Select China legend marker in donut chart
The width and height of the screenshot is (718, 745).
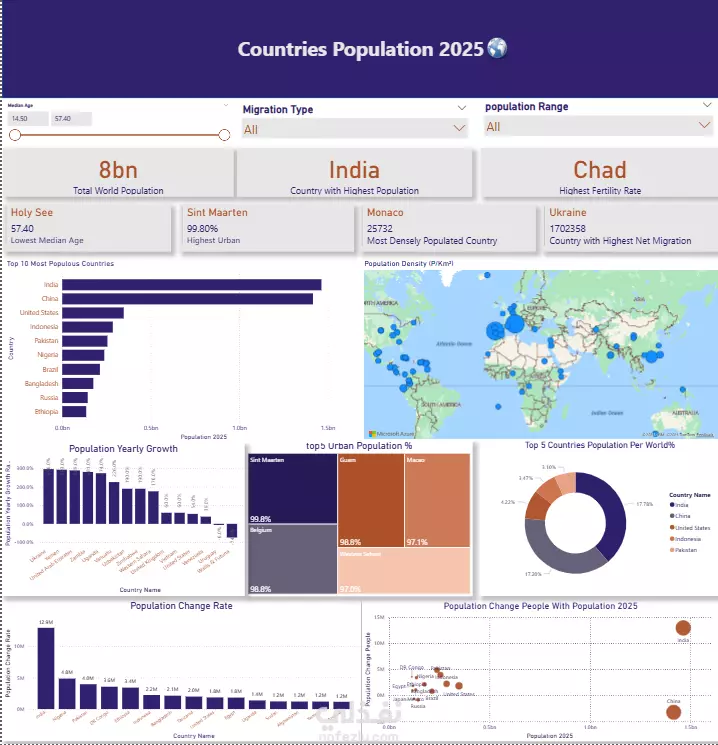(672, 516)
